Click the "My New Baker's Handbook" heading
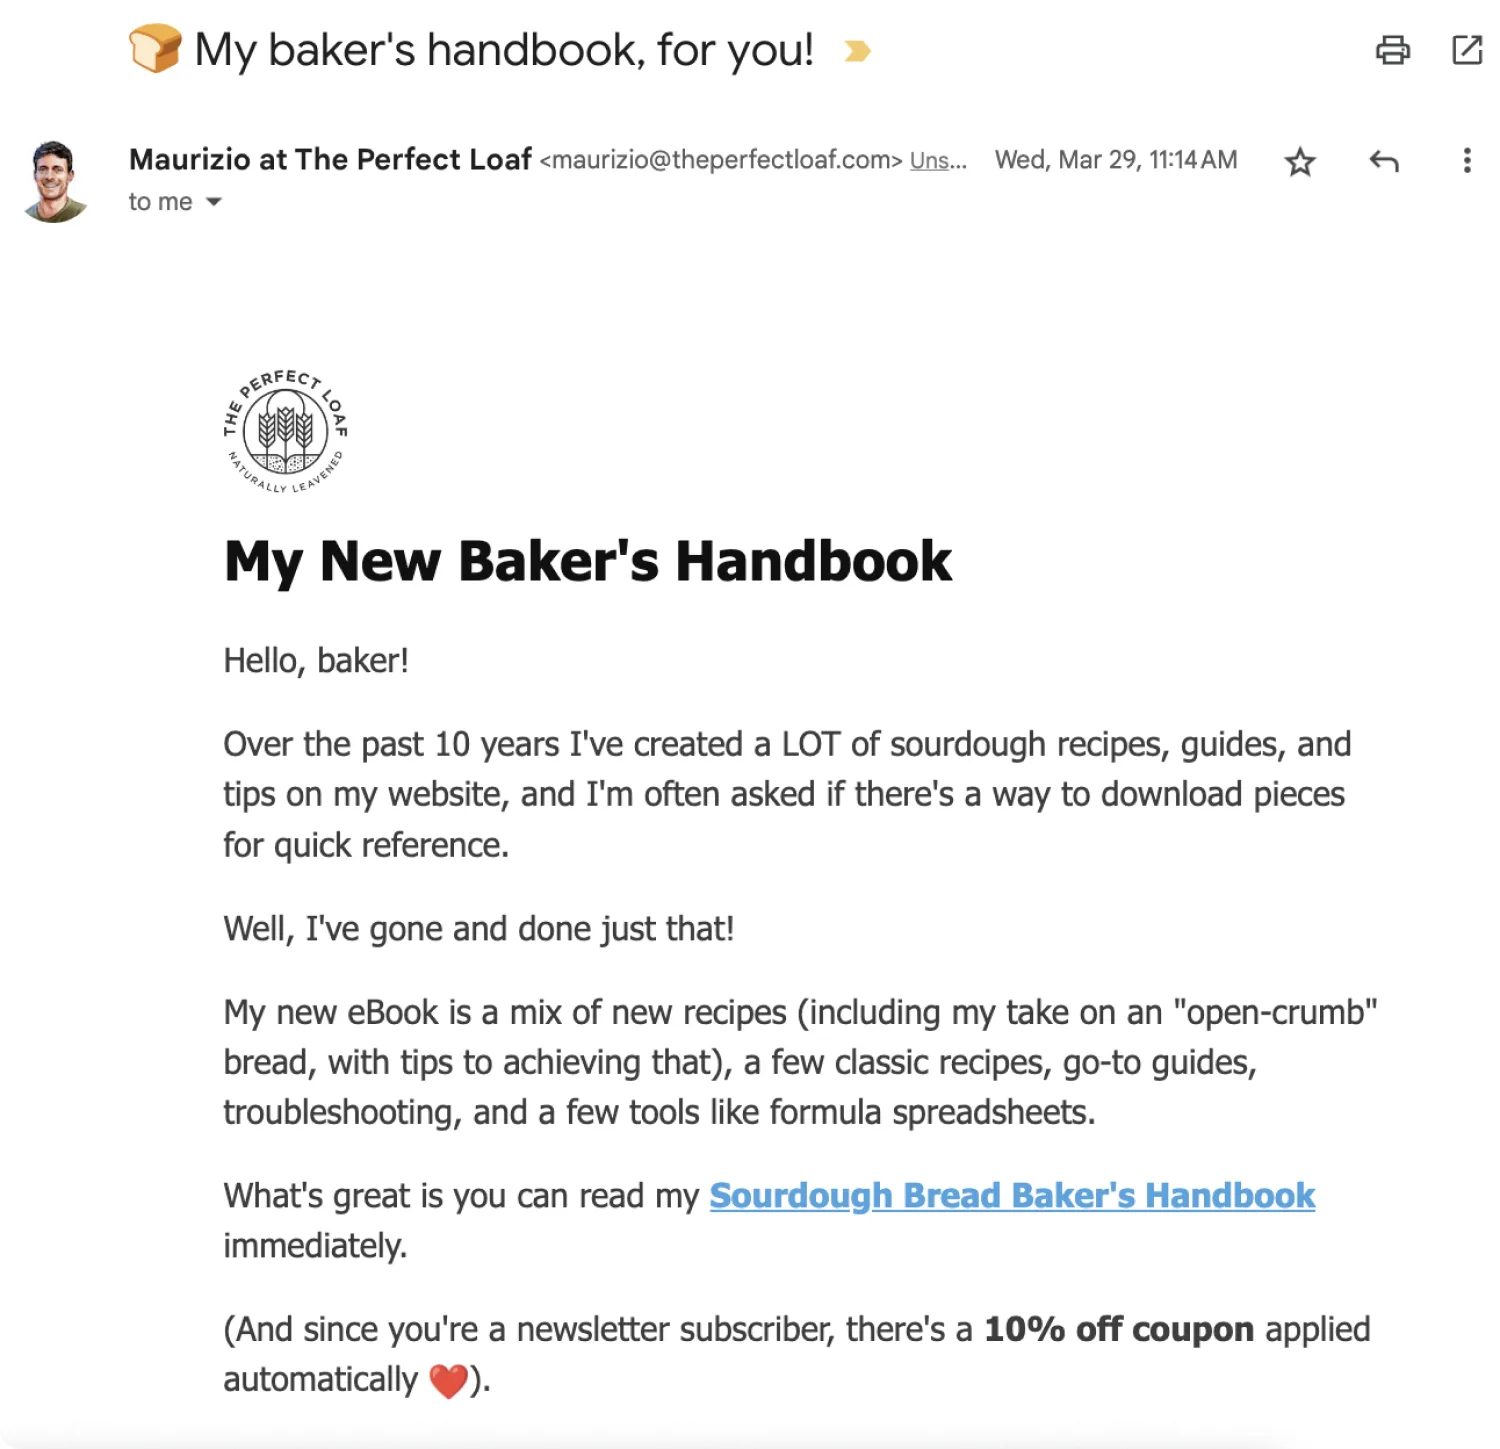 tap(588, 561)
